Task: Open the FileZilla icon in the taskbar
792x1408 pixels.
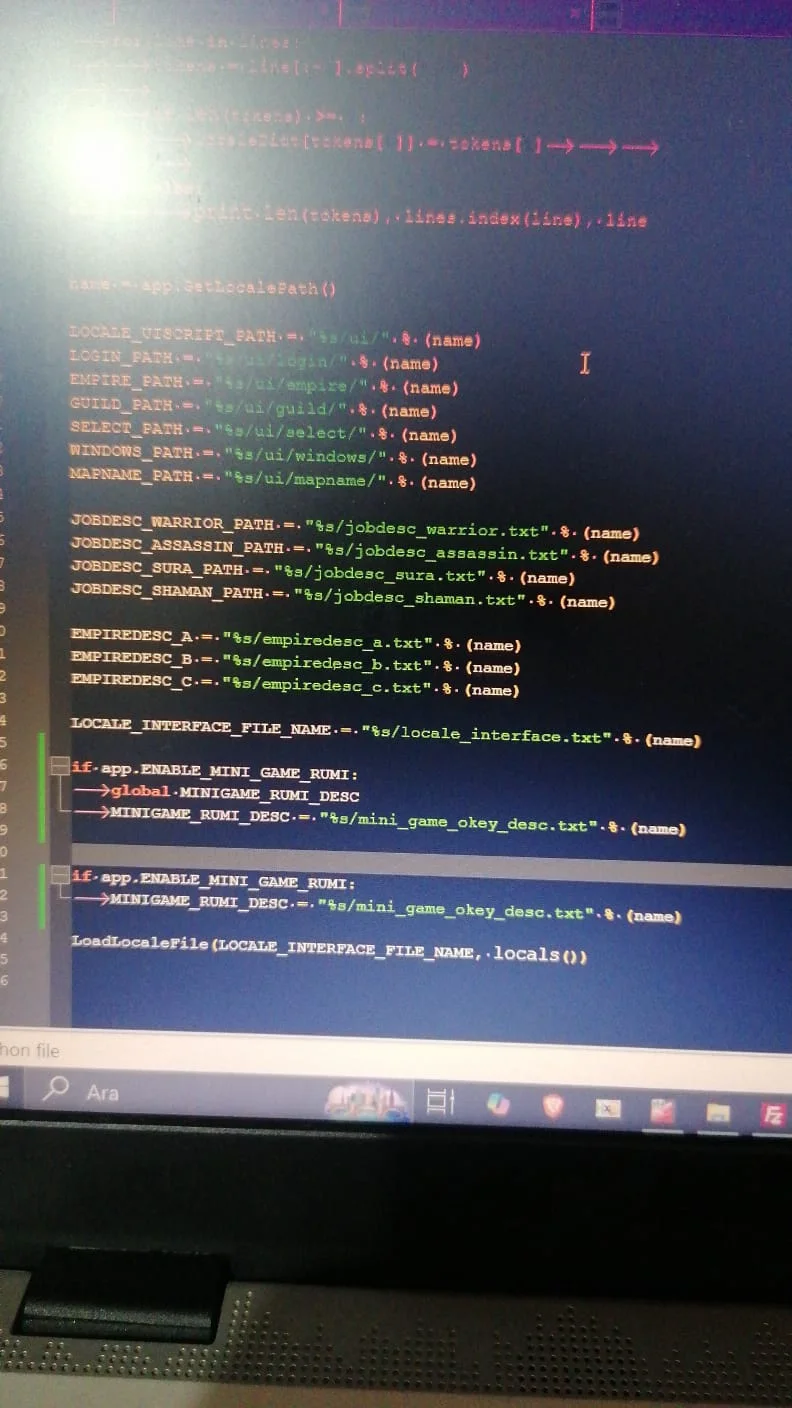Action: 773,1114
